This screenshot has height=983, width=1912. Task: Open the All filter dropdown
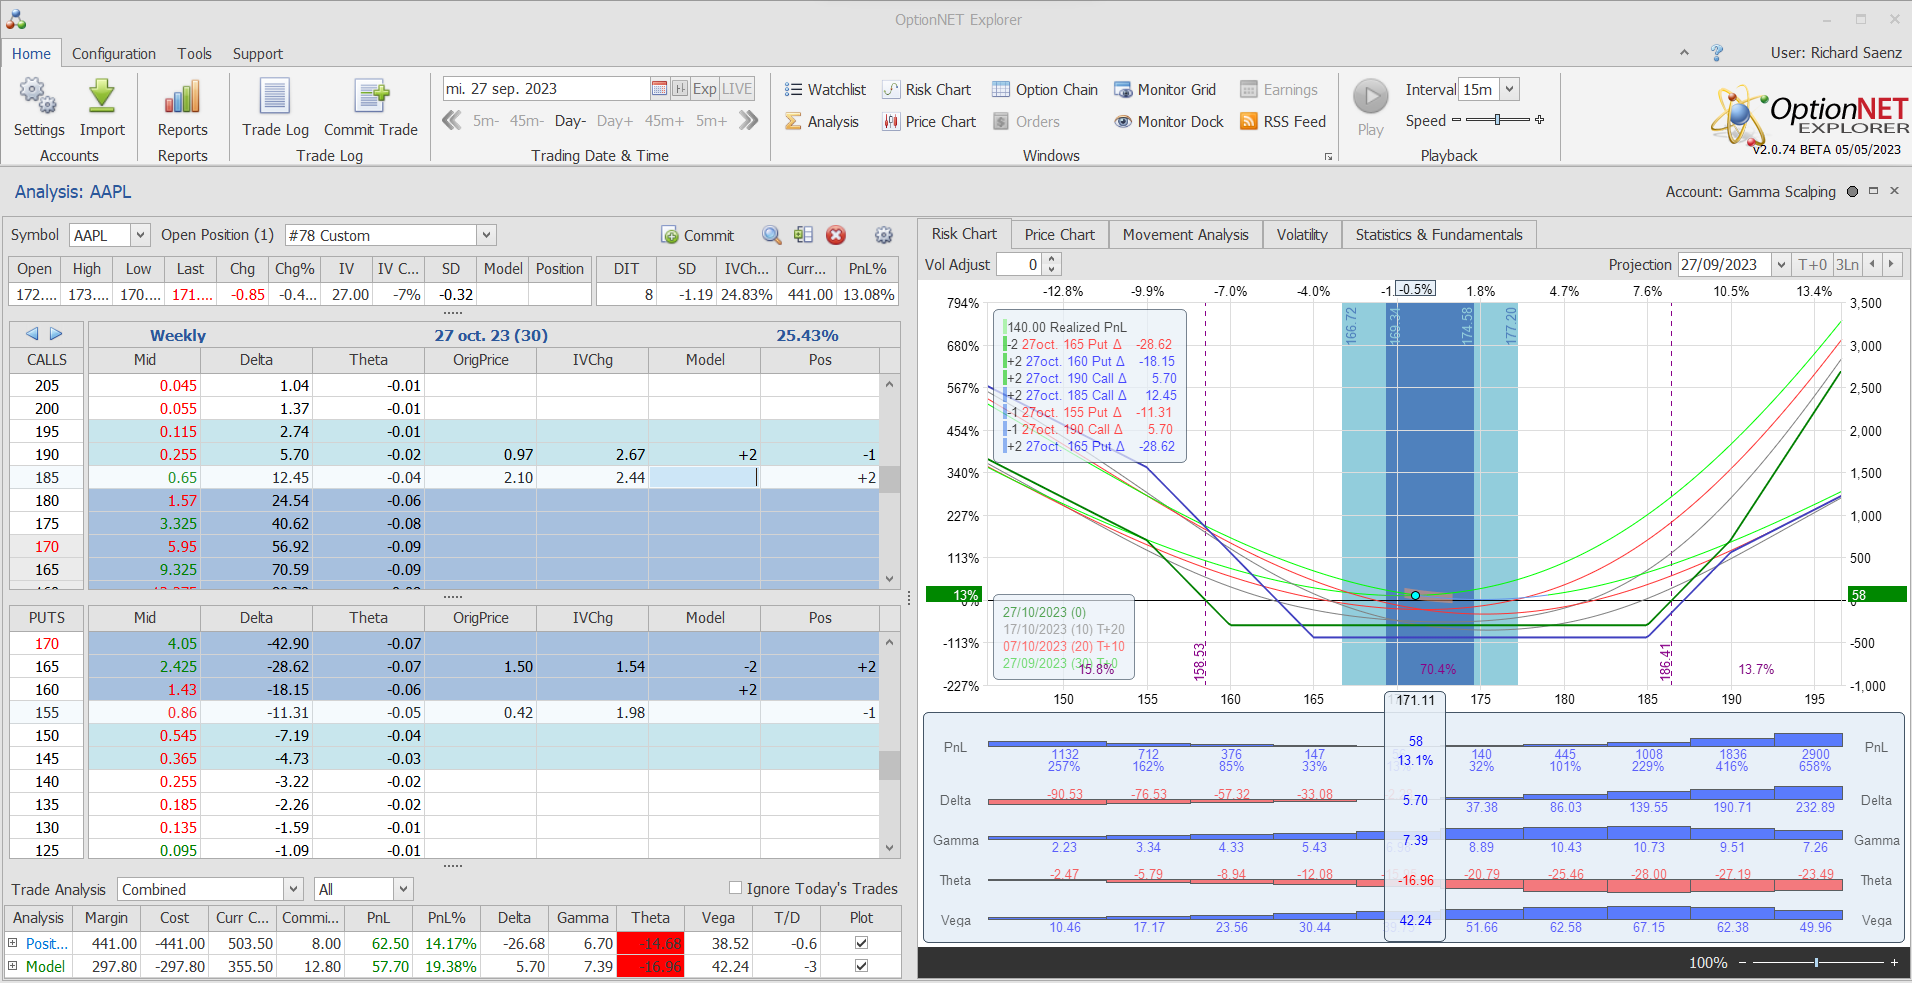click(403, 889)
